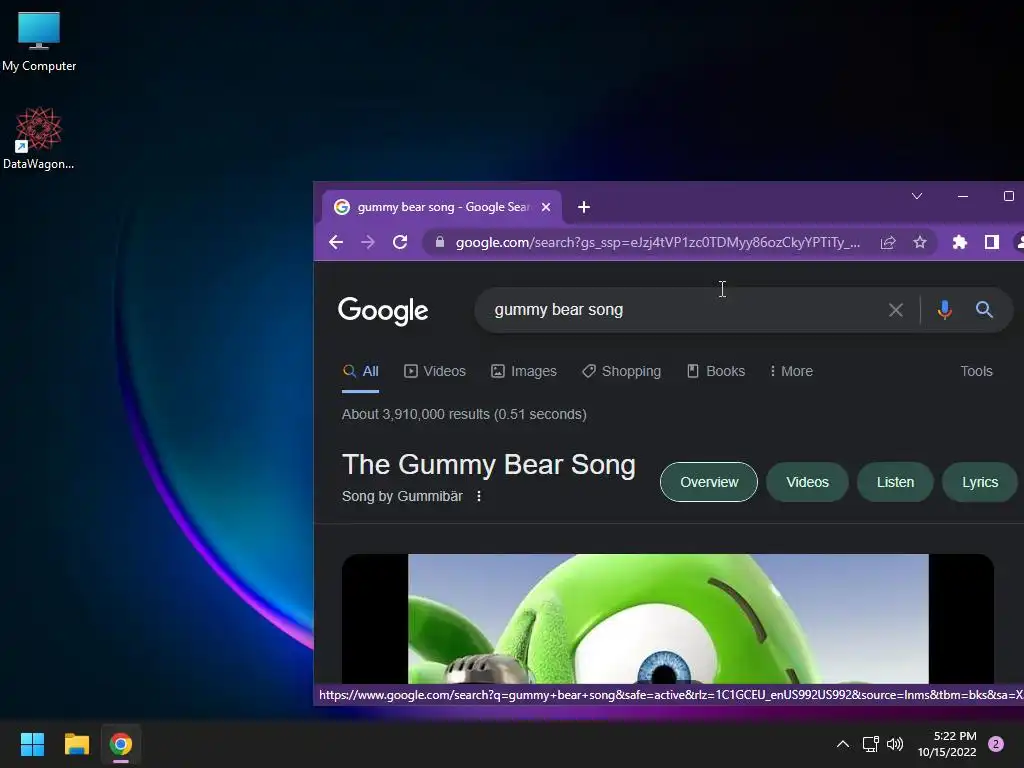
Task: Close the gummy bear song tab
Action: (x=546, y=207)
